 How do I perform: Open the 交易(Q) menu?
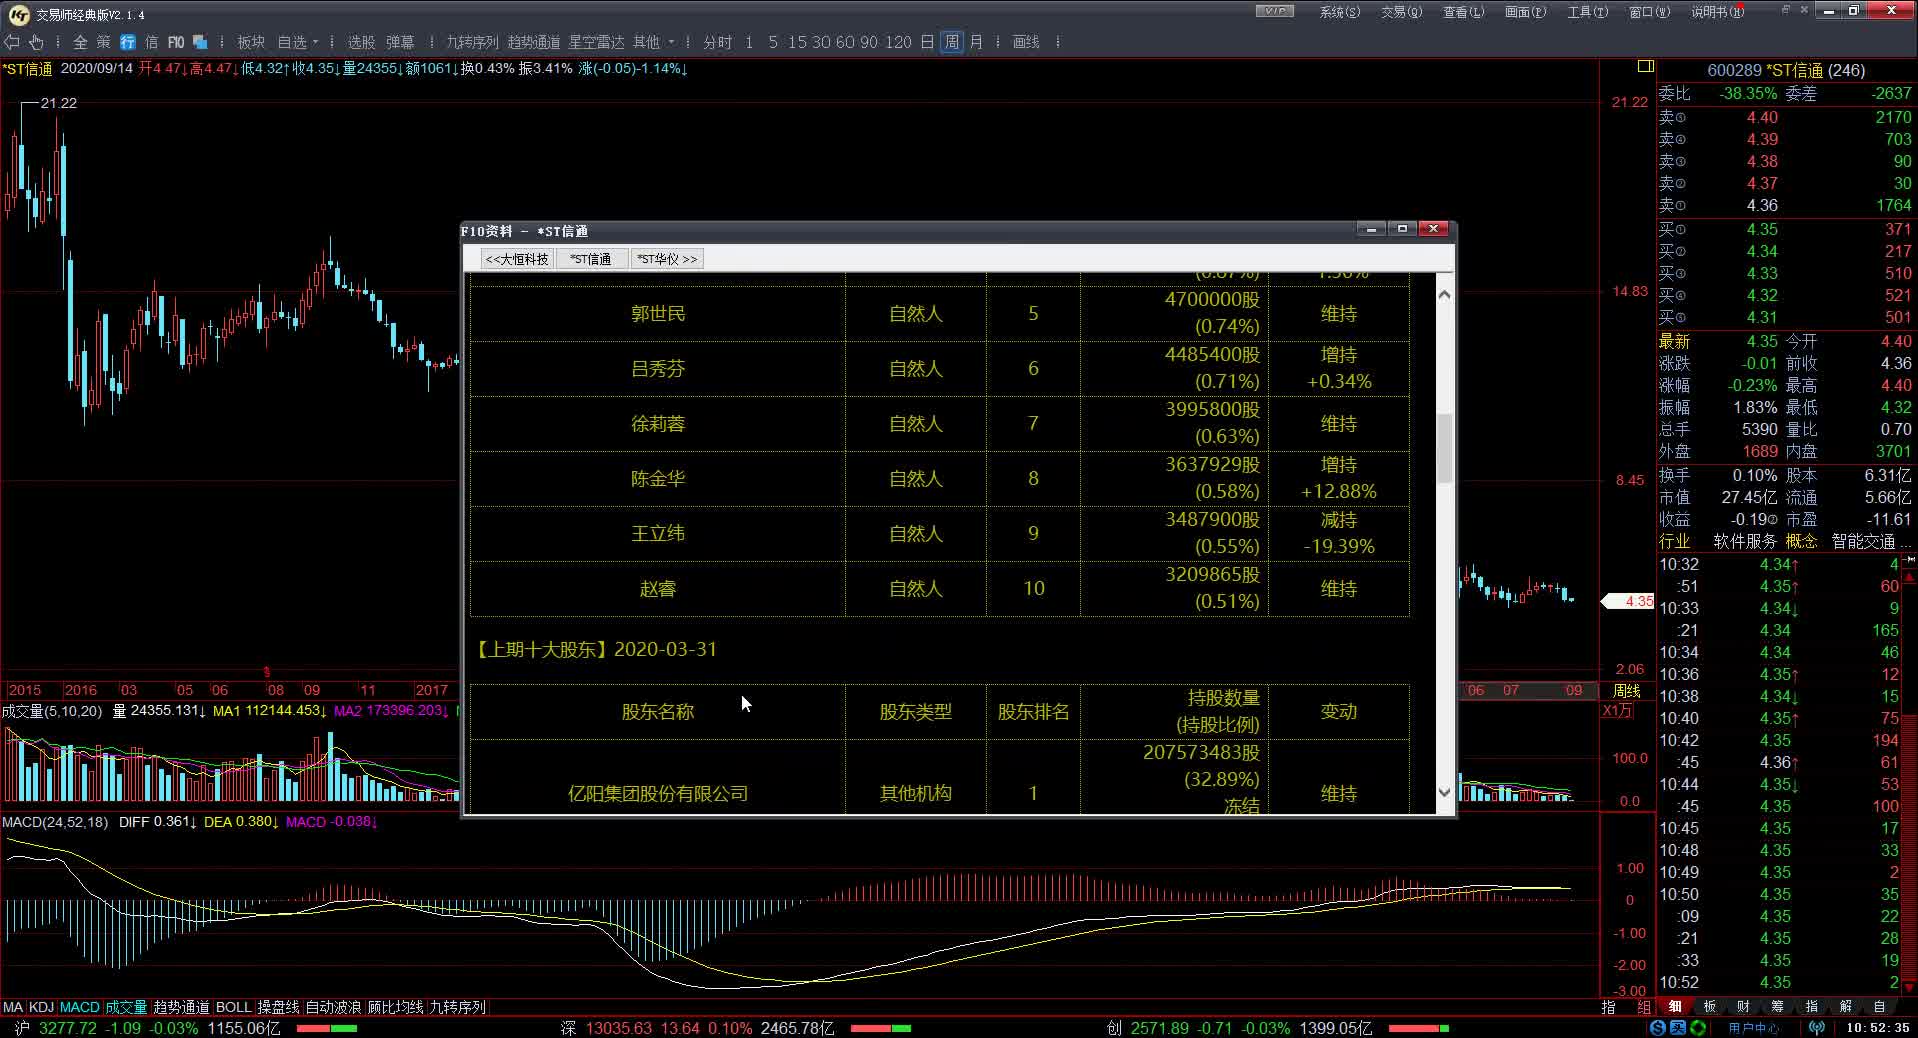(1401, 12)
